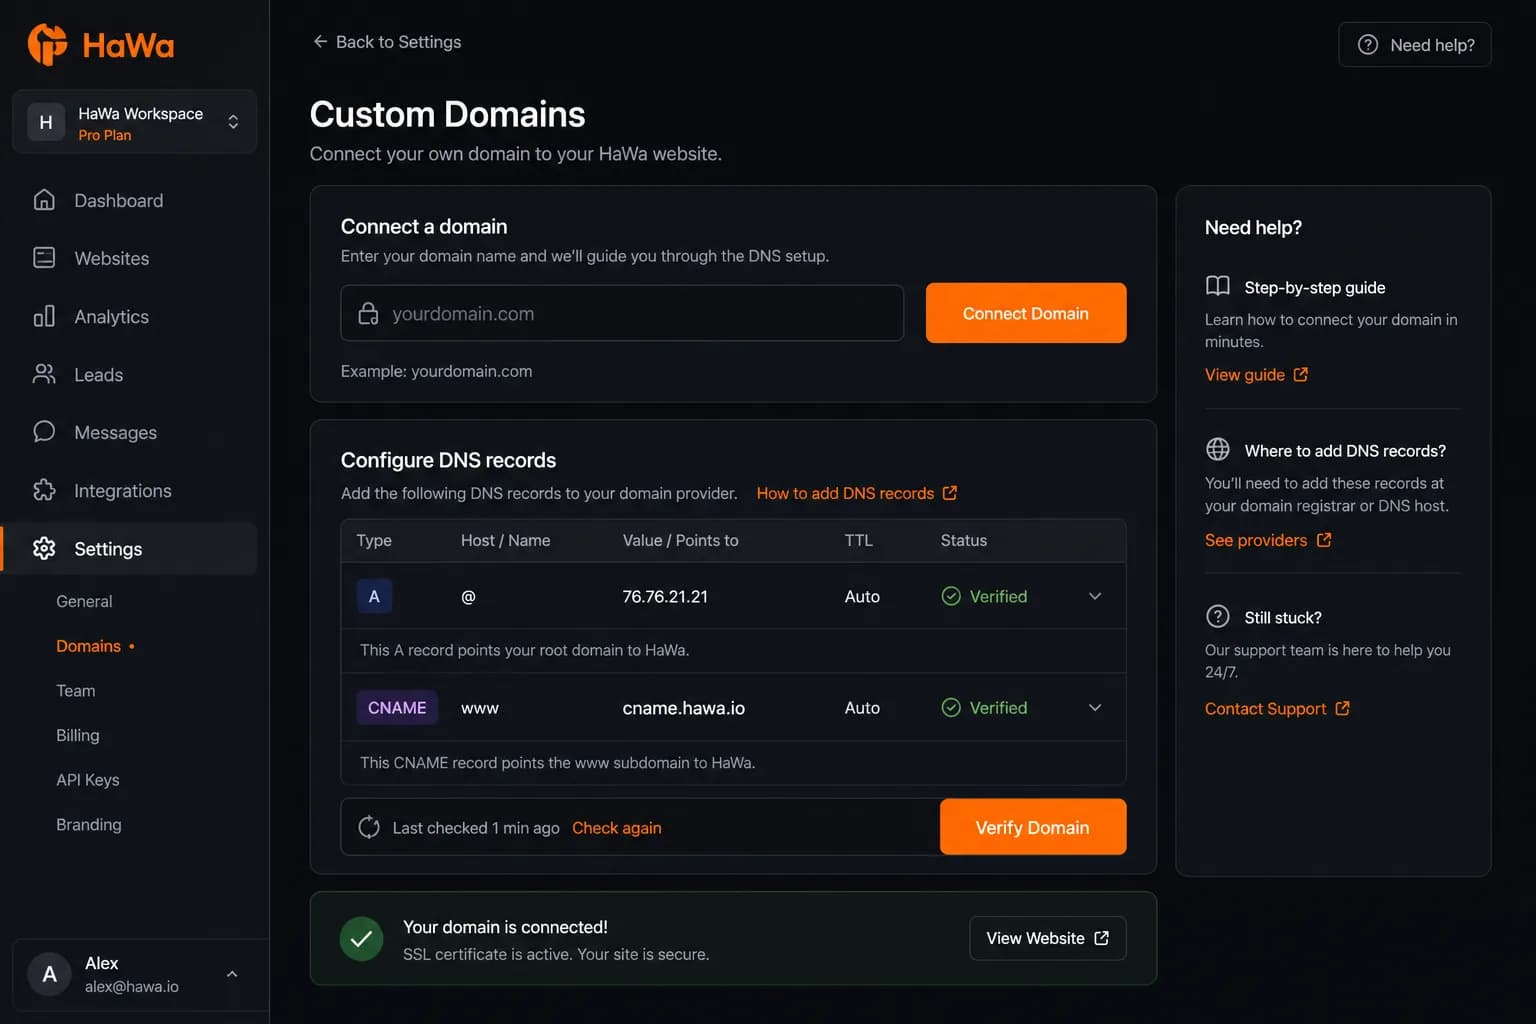Viewport: 1536px width, 1024px height.
Task: Click the Analytics bar chart icon
Action: click(44, 316)
